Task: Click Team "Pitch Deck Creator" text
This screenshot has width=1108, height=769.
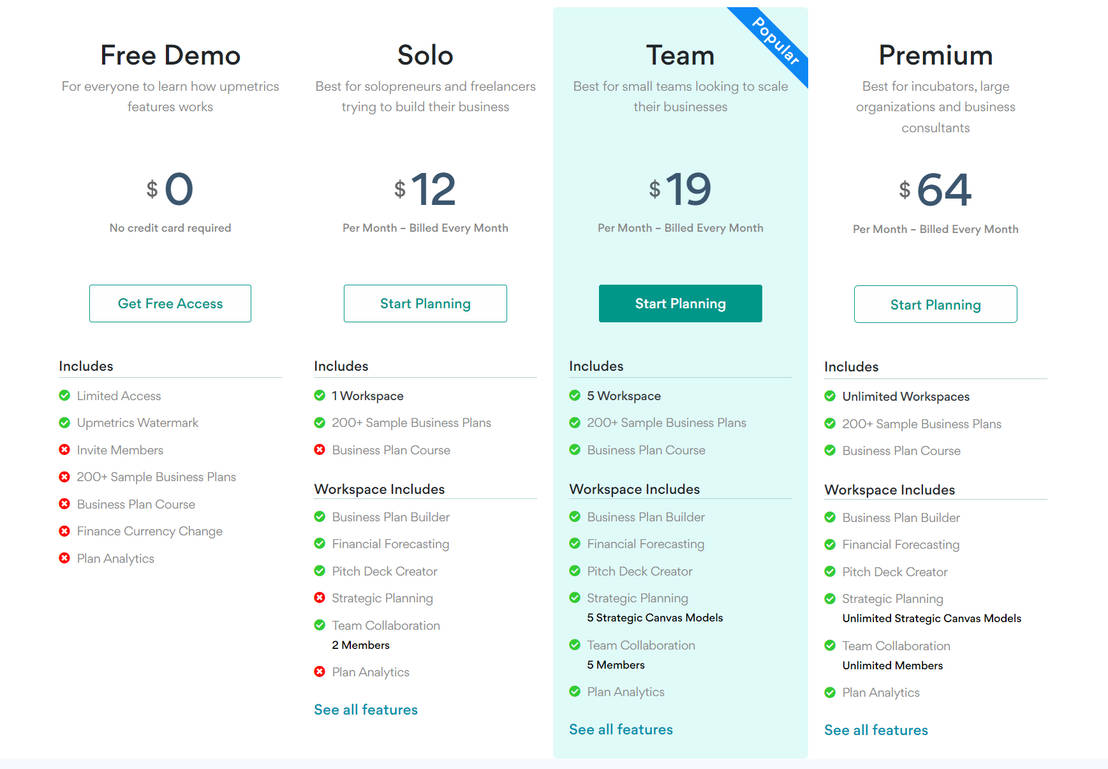Action: pyautogui.click(x=640, y=571)
